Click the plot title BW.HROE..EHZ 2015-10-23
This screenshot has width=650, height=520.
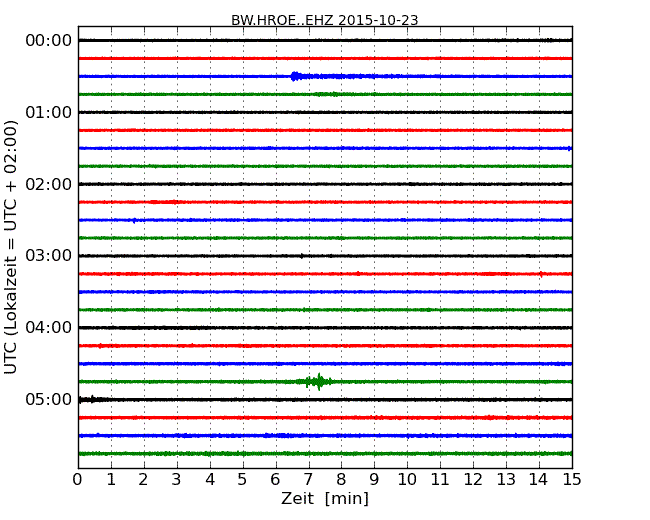coord(325,20)
